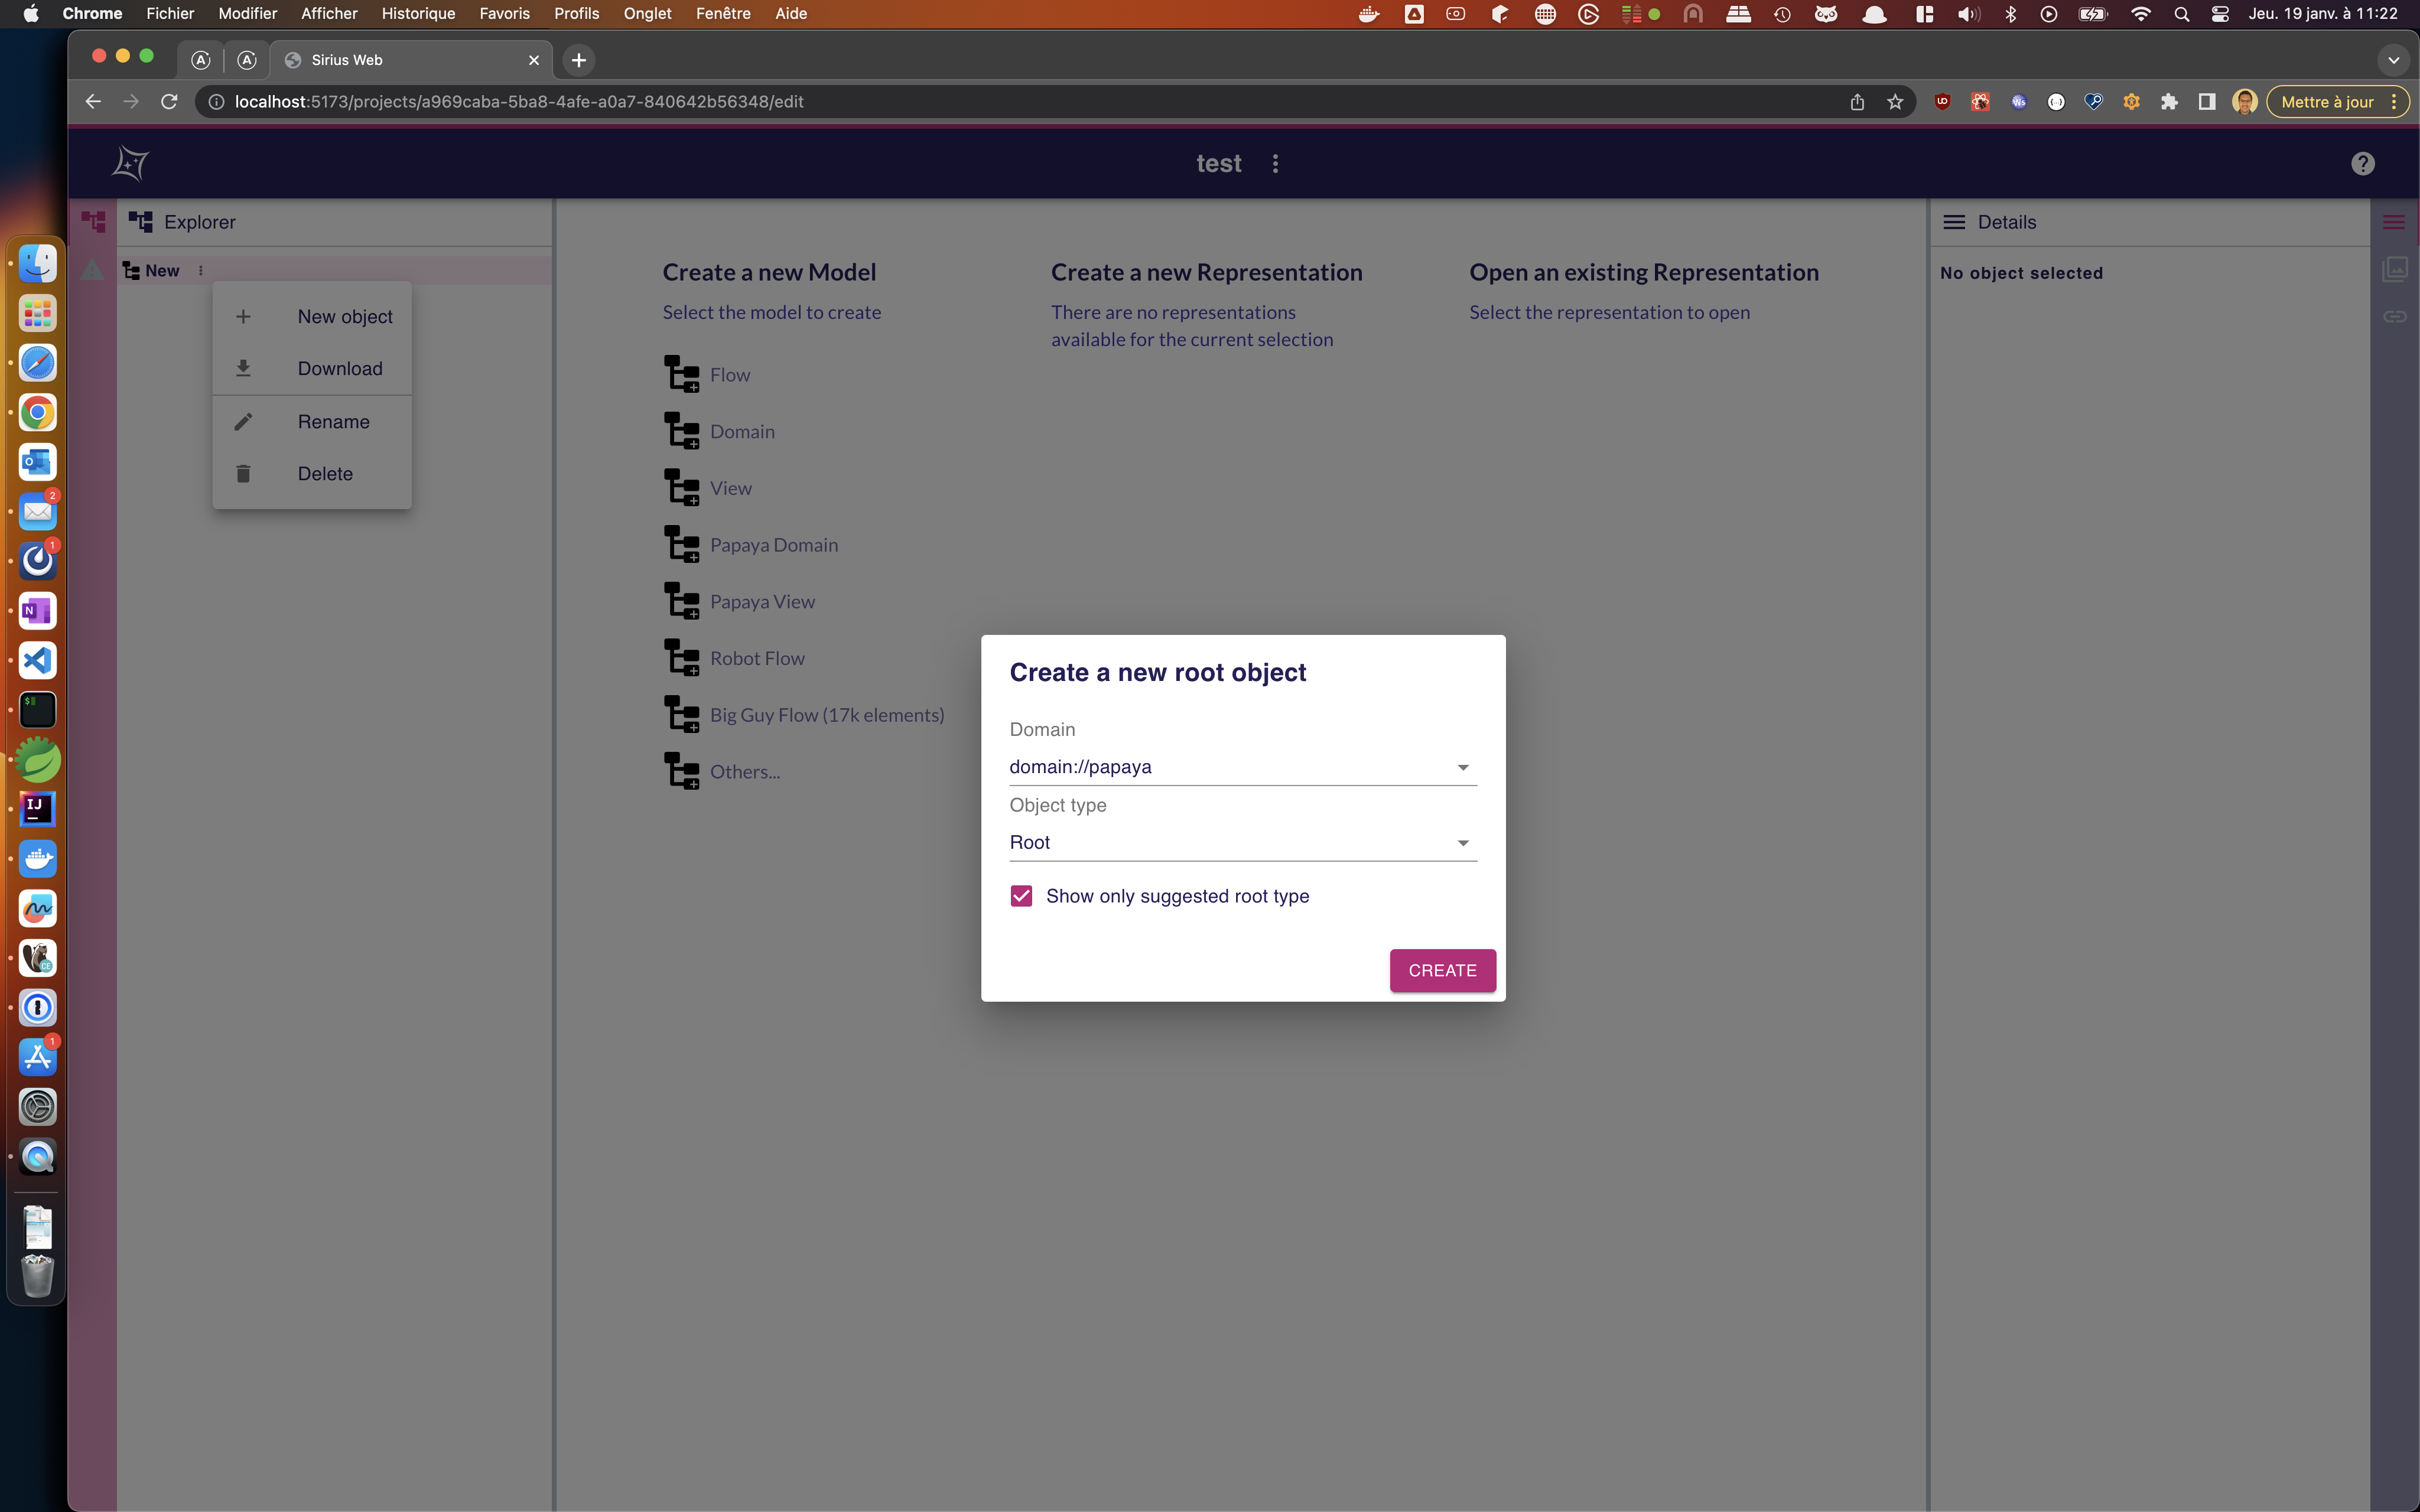Select Delete in the context menu
Image resolution: width=2420 pixels, height=1512 pixels.
click(325, 474)
